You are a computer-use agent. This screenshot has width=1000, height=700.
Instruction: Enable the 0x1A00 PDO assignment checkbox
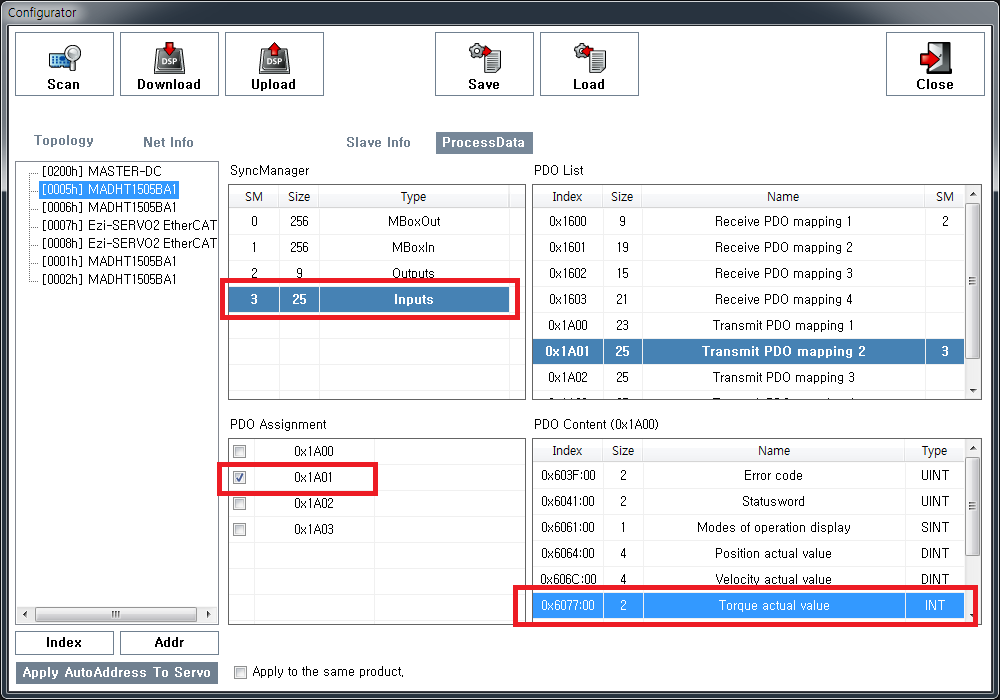[239, 452]
